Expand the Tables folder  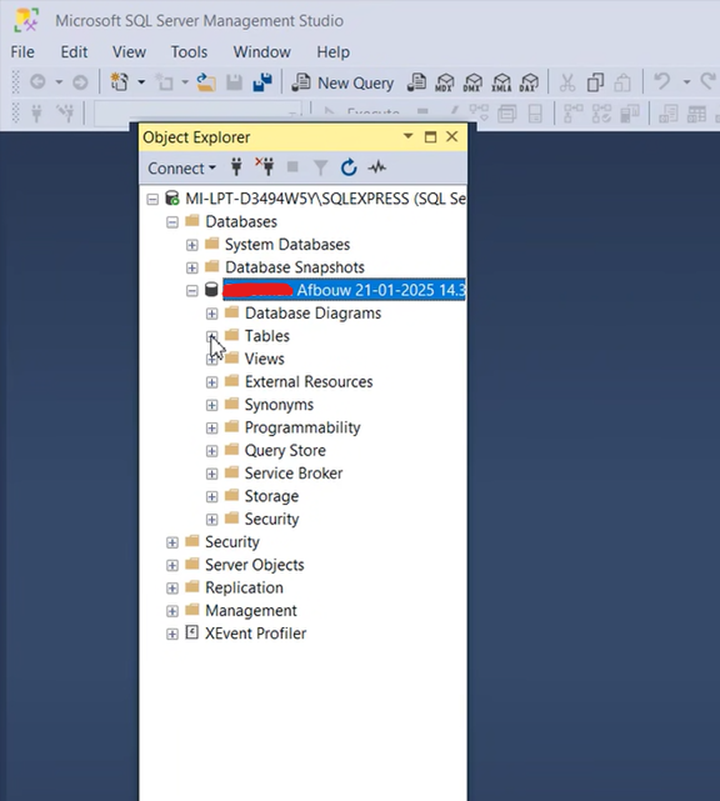tap(212, 336)
